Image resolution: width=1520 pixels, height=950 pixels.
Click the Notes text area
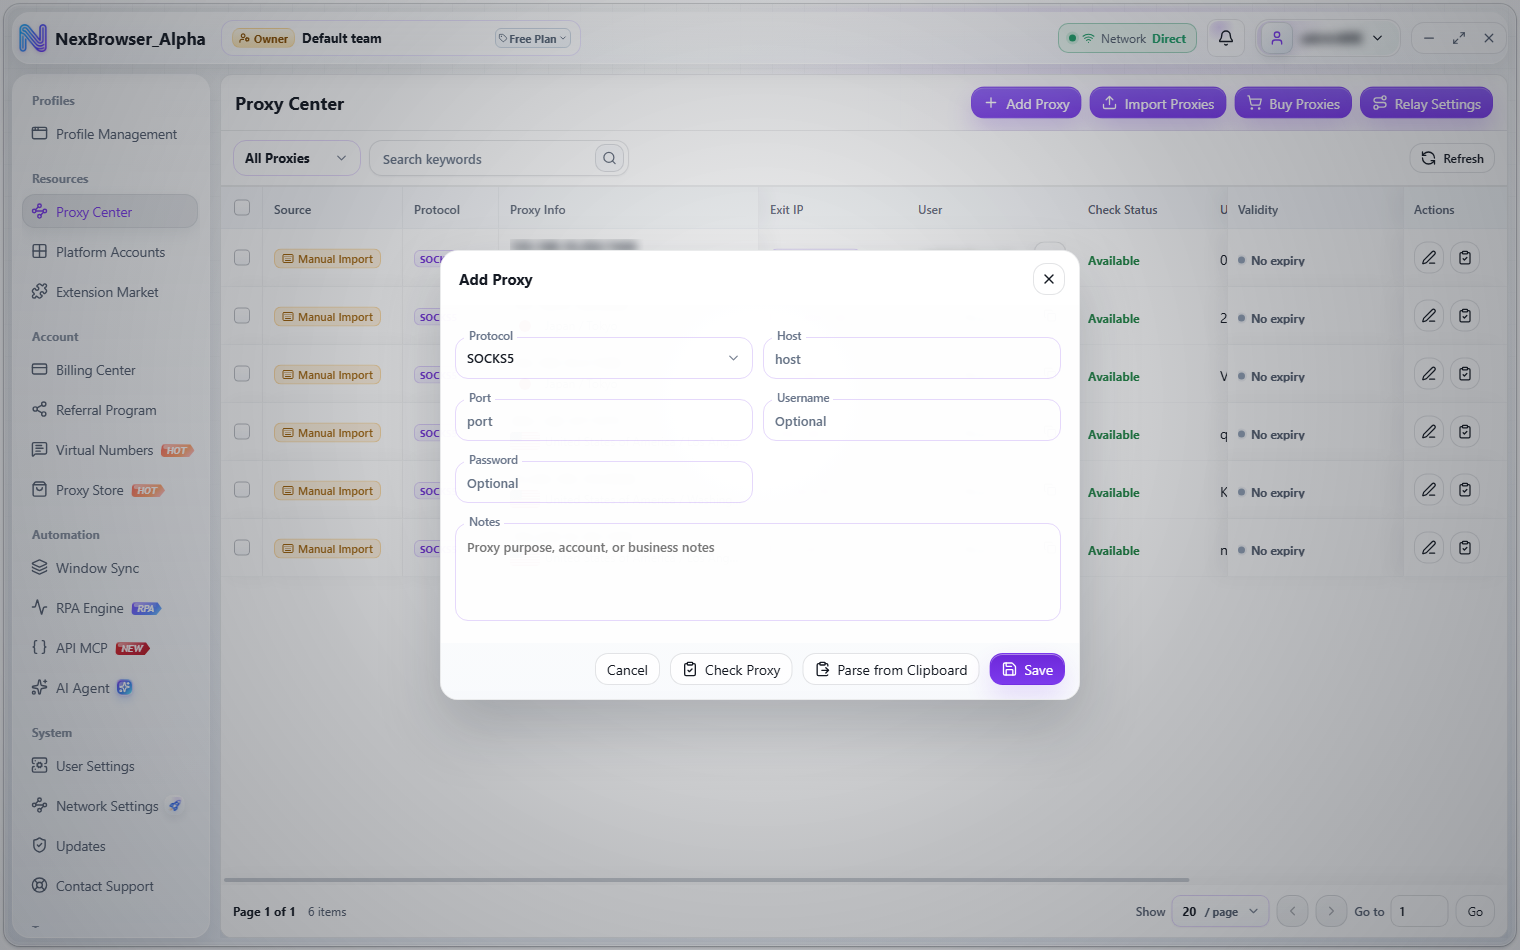pos(758,572)
